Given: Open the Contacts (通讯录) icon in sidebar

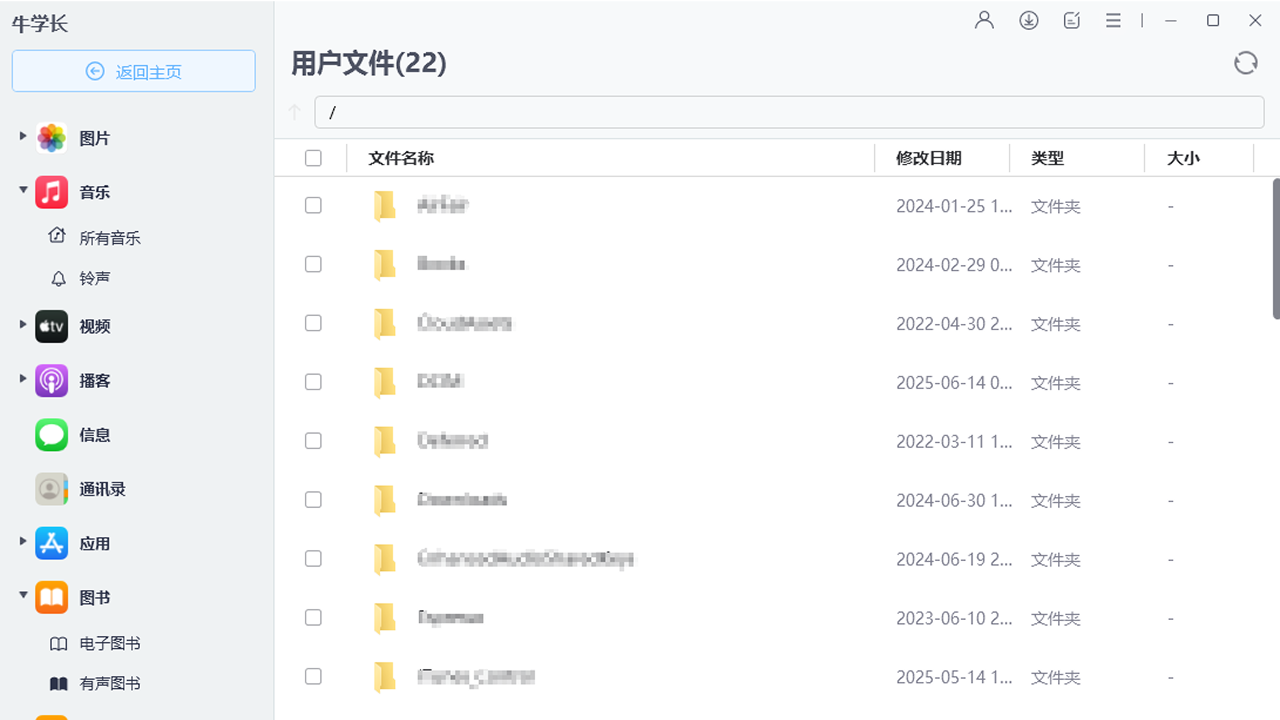Looking at the screenshot, I should [x=52, y=489].
